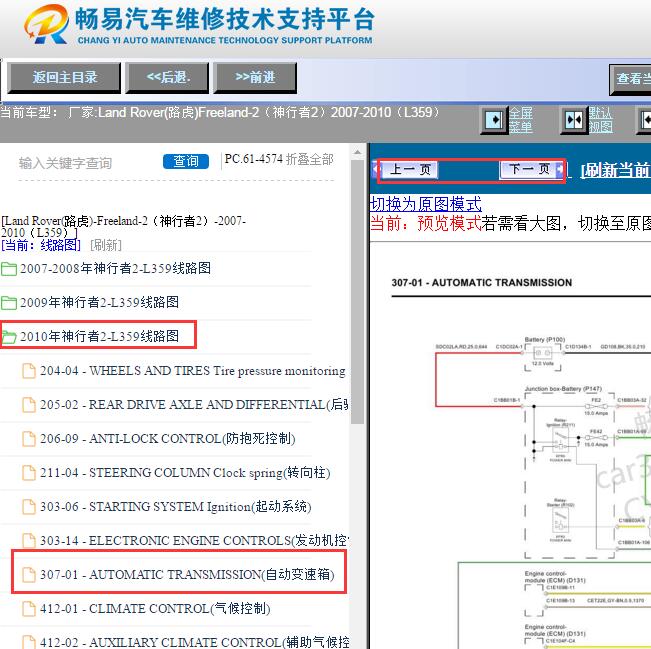Click the 切换为原图模式 link

(426, 204)
